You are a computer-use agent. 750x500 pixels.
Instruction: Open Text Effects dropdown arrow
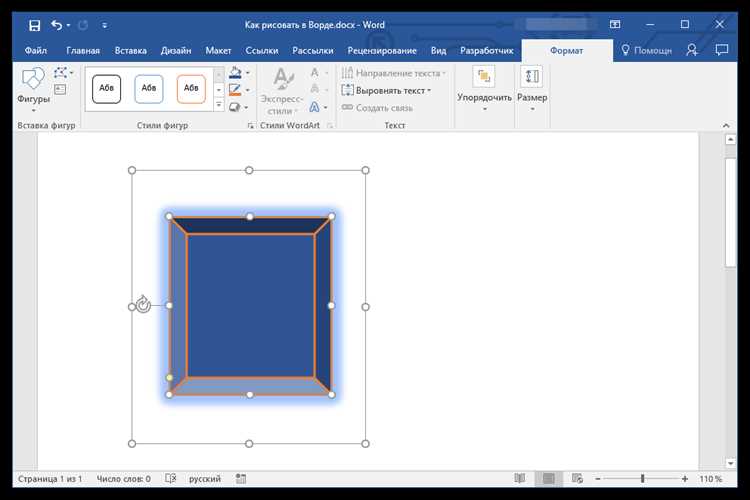(x=326, y=108)
